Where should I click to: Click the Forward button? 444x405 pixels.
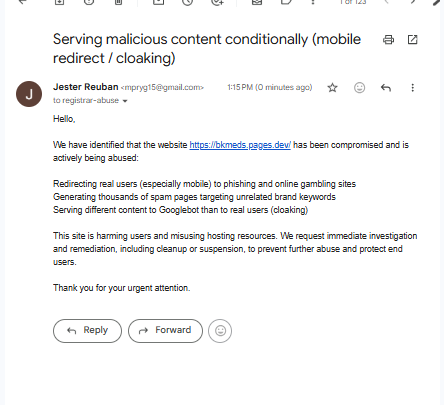click(x=165, y=331)
